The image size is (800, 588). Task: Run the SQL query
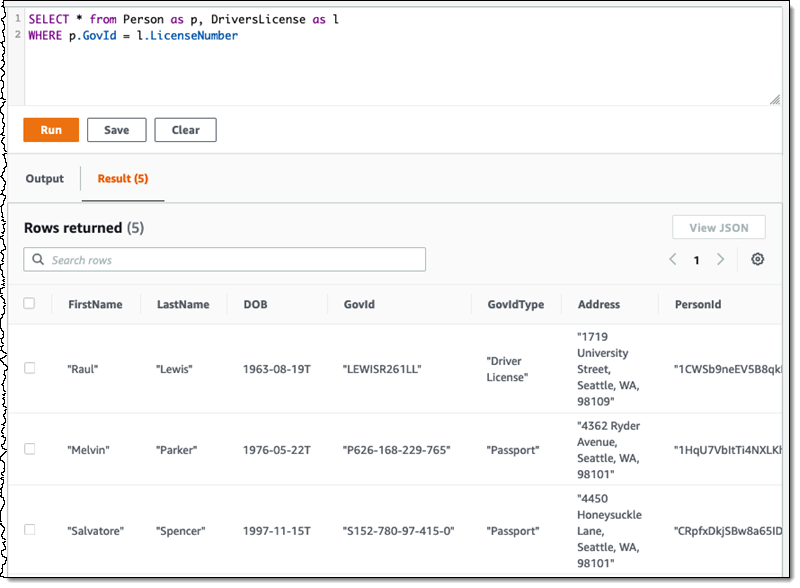51,130
